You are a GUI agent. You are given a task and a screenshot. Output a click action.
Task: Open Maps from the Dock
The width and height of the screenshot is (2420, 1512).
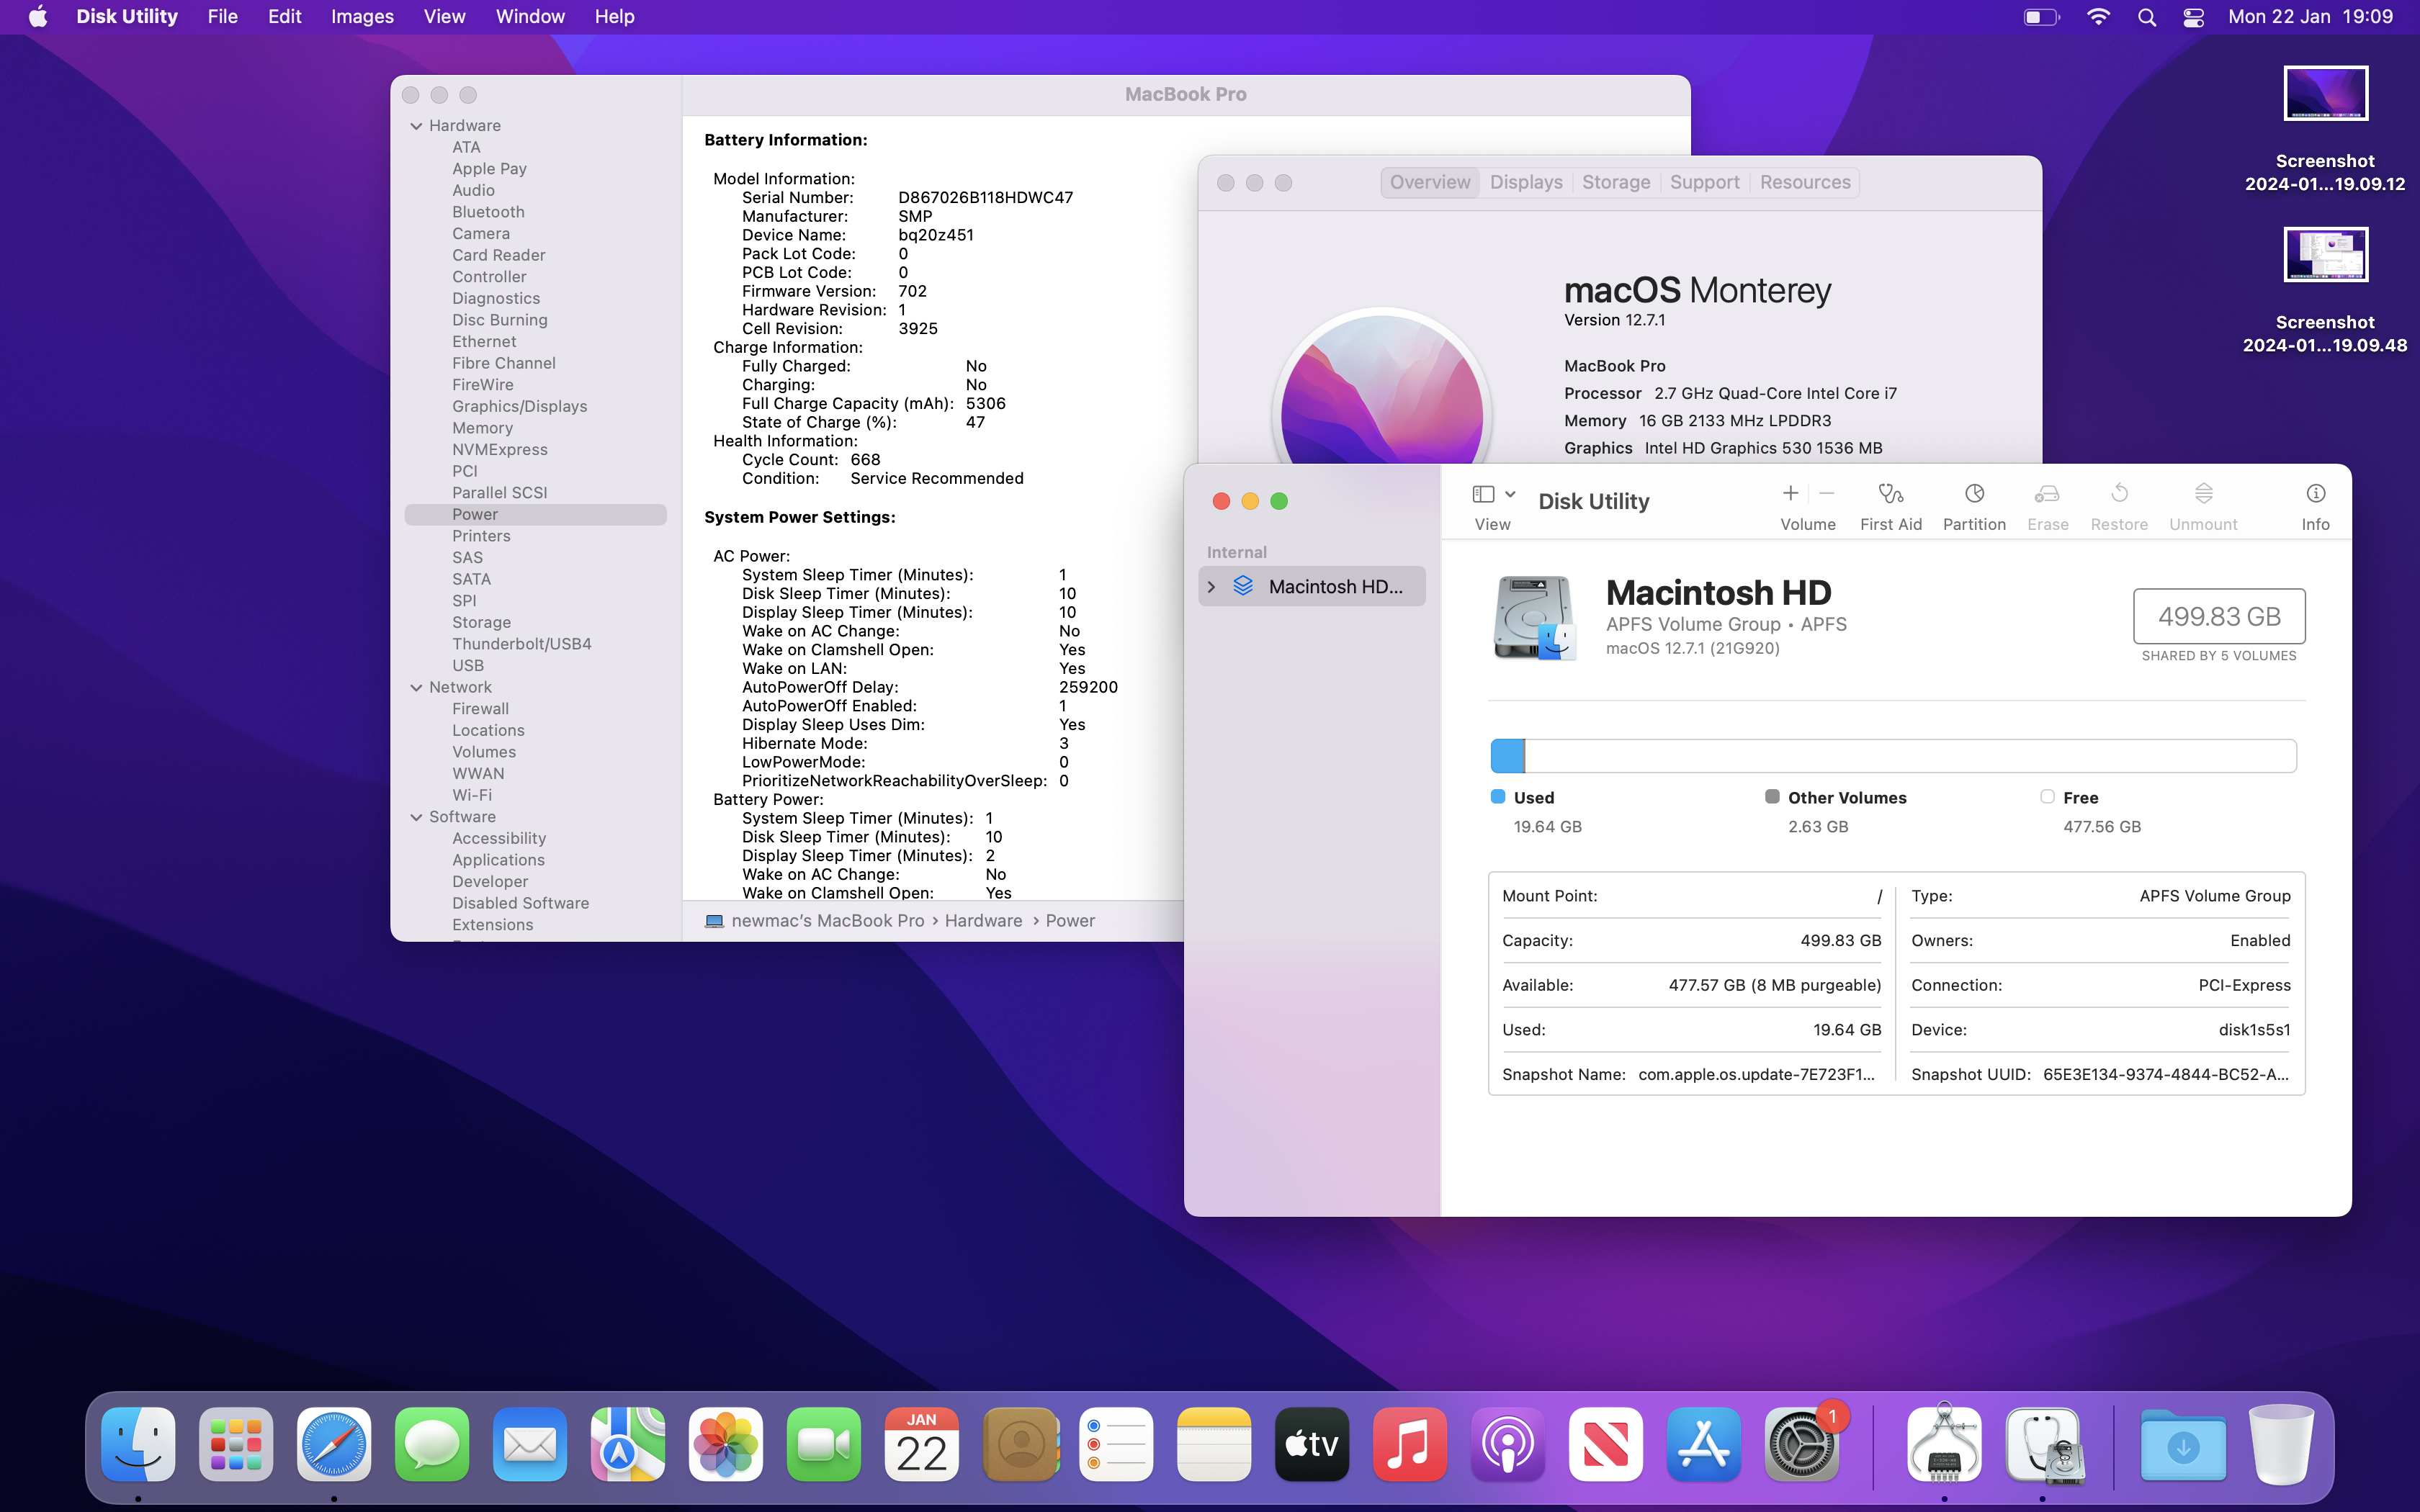[x=628, y=1444]
